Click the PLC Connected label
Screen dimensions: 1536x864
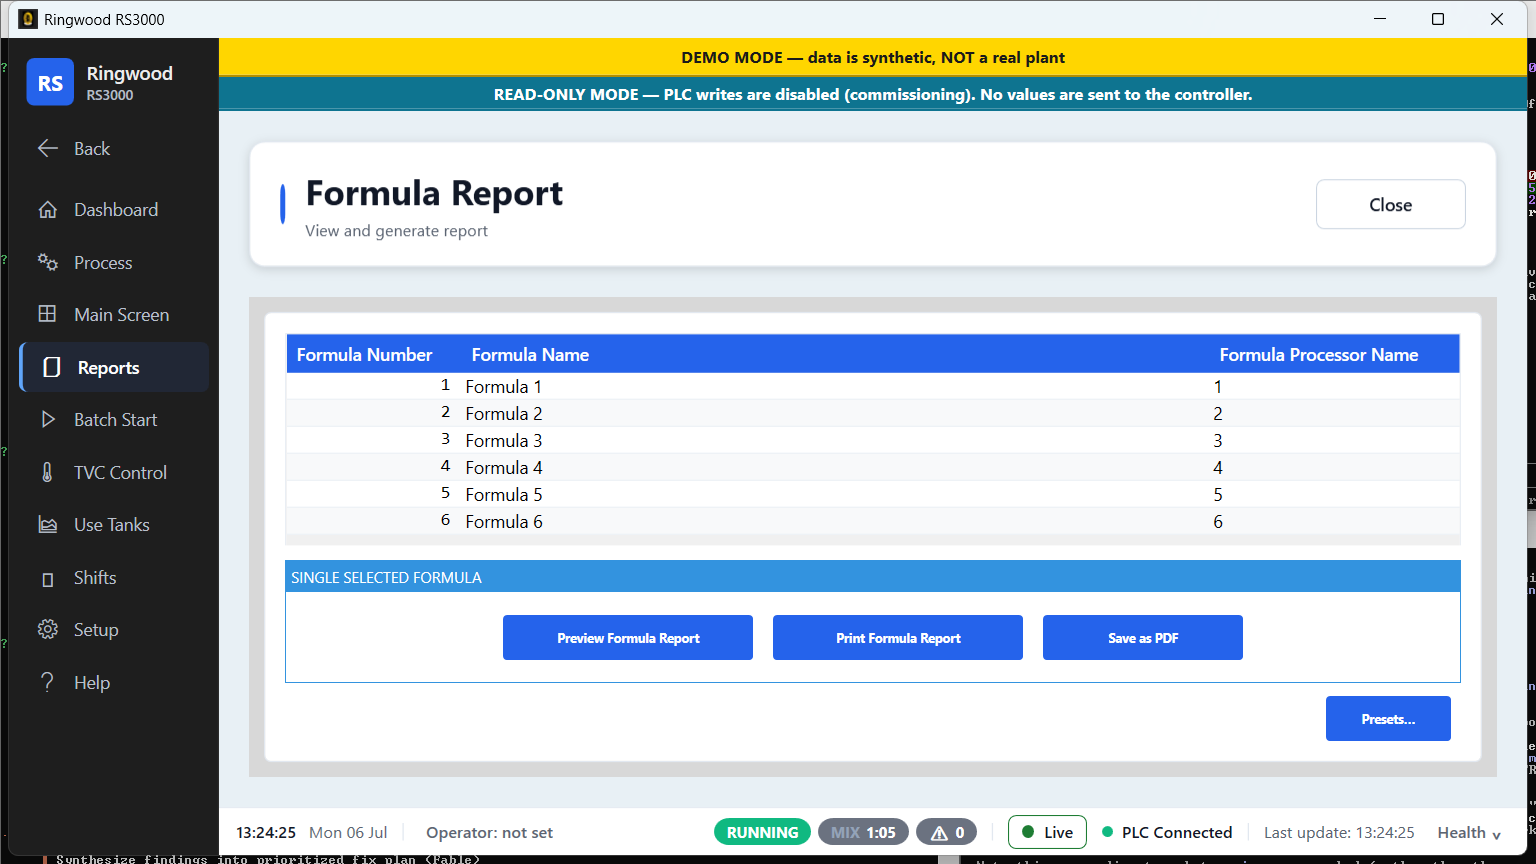1176,833
